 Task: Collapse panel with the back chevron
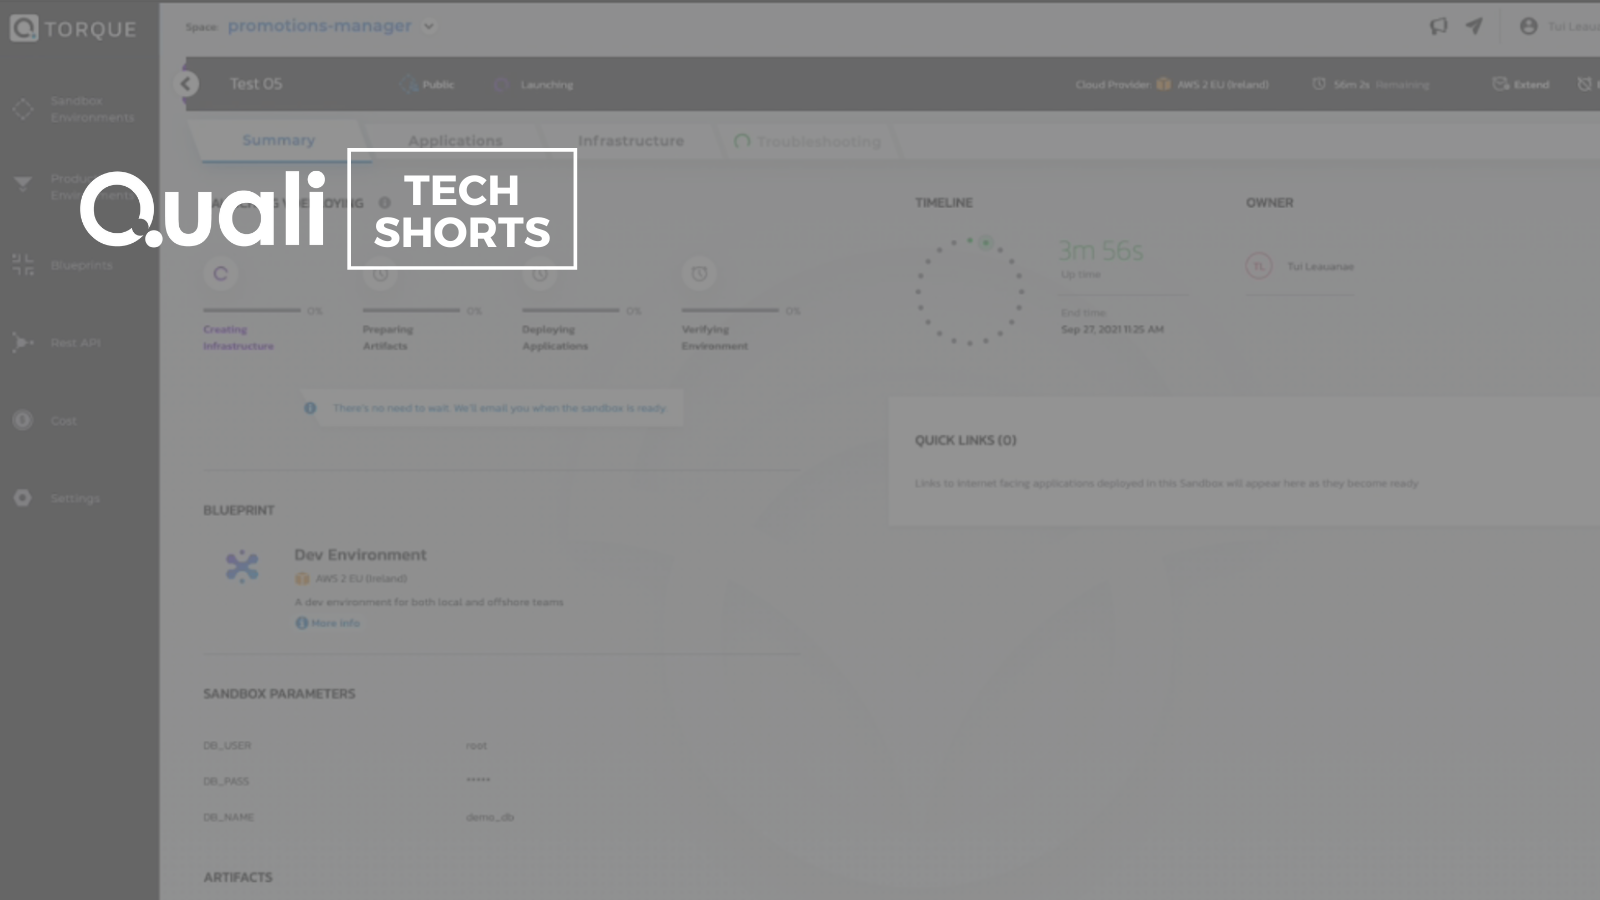coord(186,84)
